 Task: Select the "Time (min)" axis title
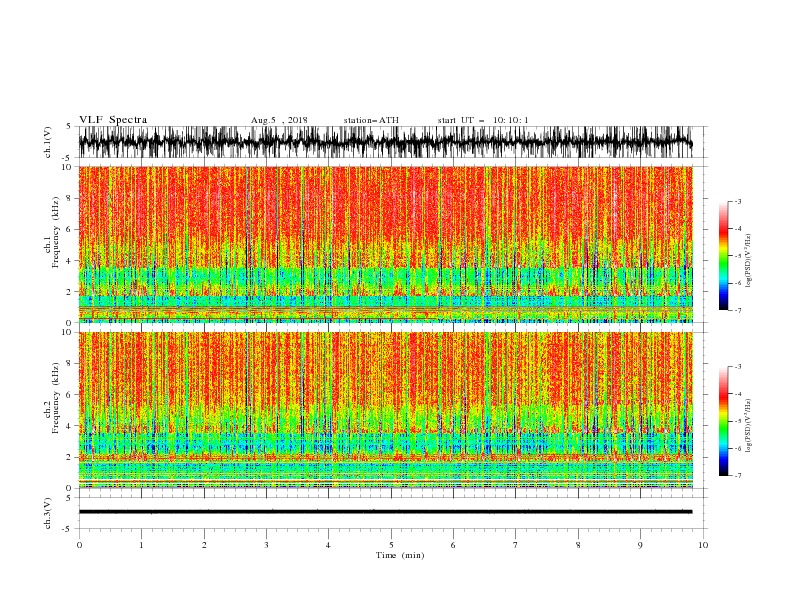coord(400,555)
